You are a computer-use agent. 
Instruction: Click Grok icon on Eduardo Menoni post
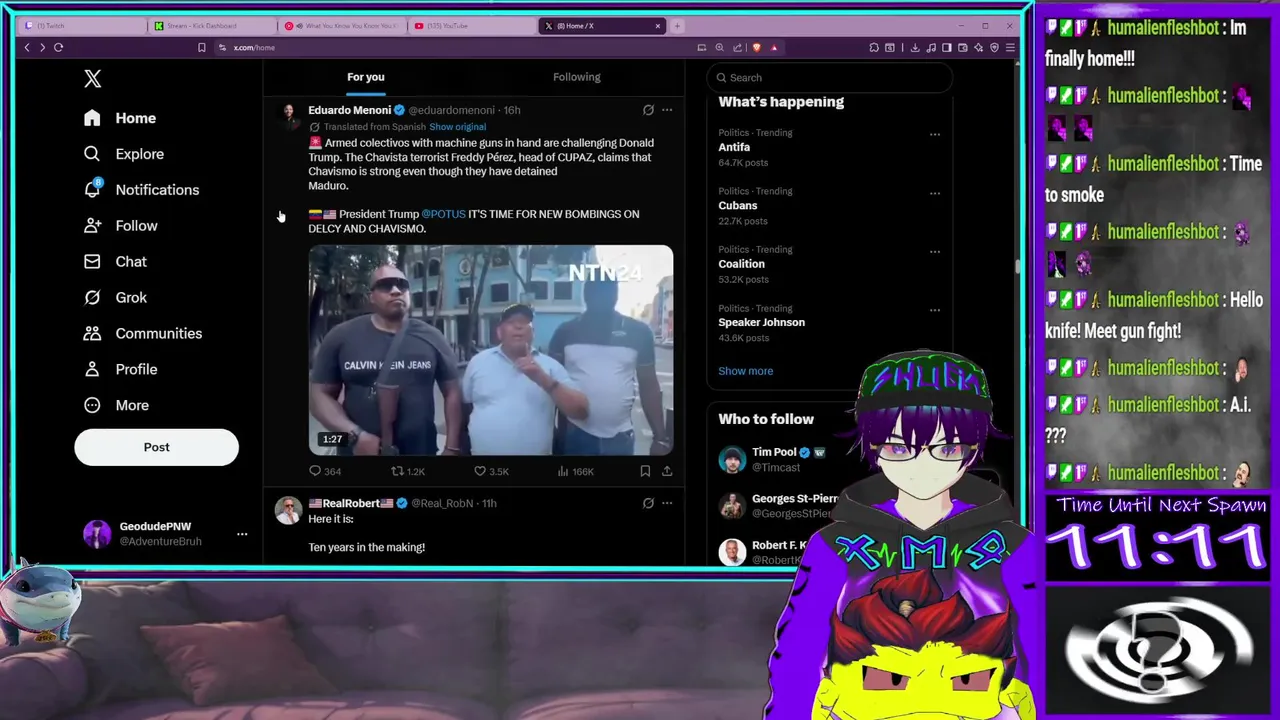click(x=648, y=110)
